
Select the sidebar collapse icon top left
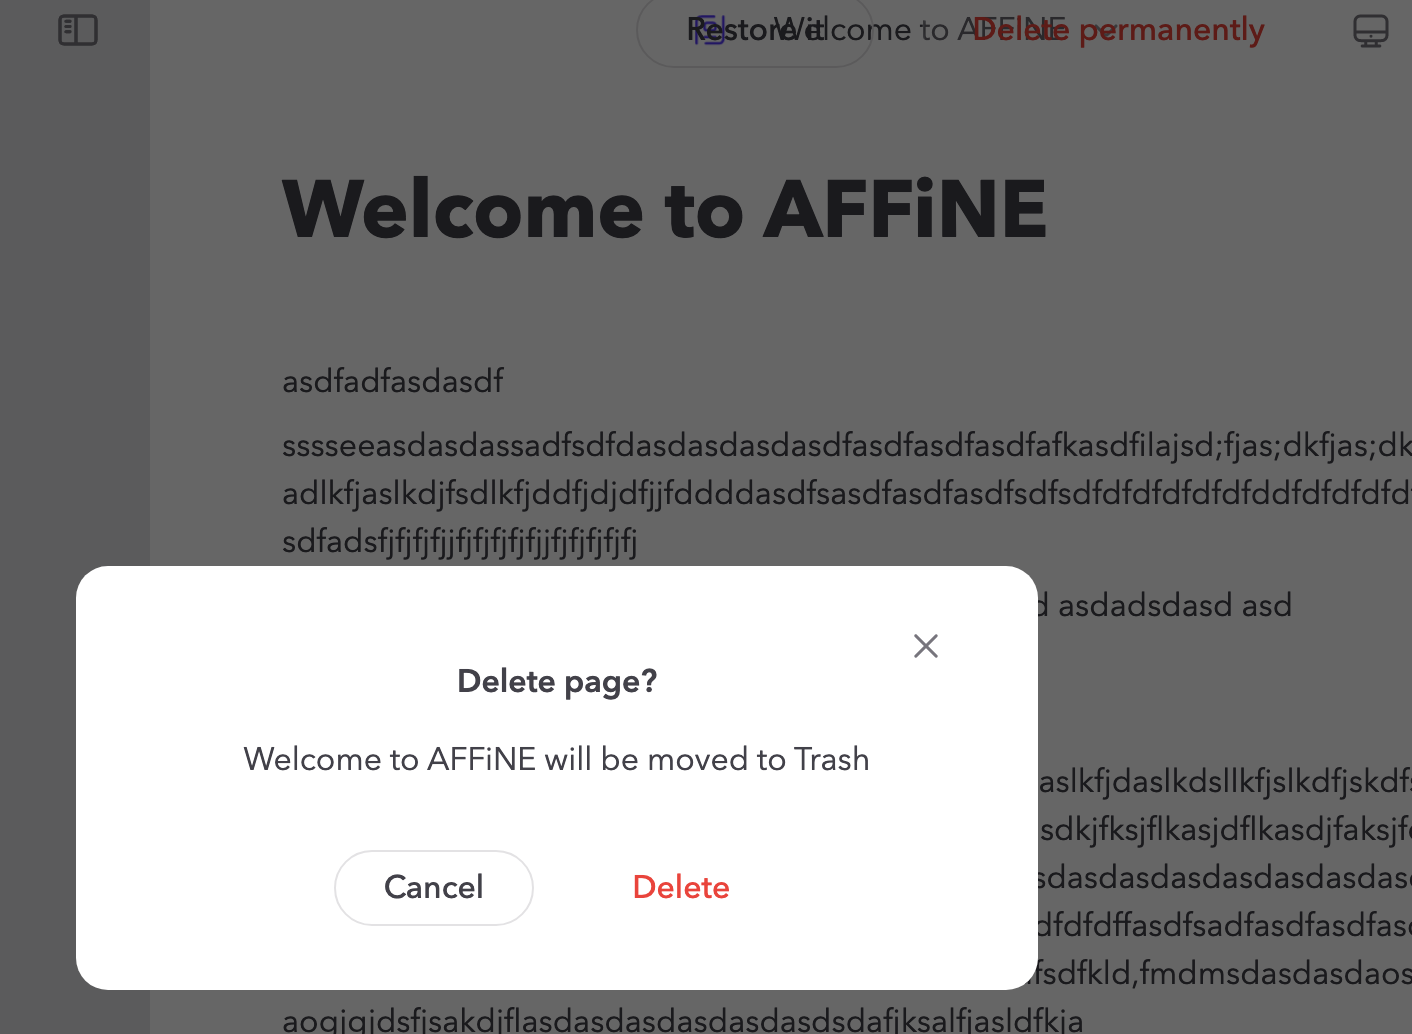[x=78, y=31]
